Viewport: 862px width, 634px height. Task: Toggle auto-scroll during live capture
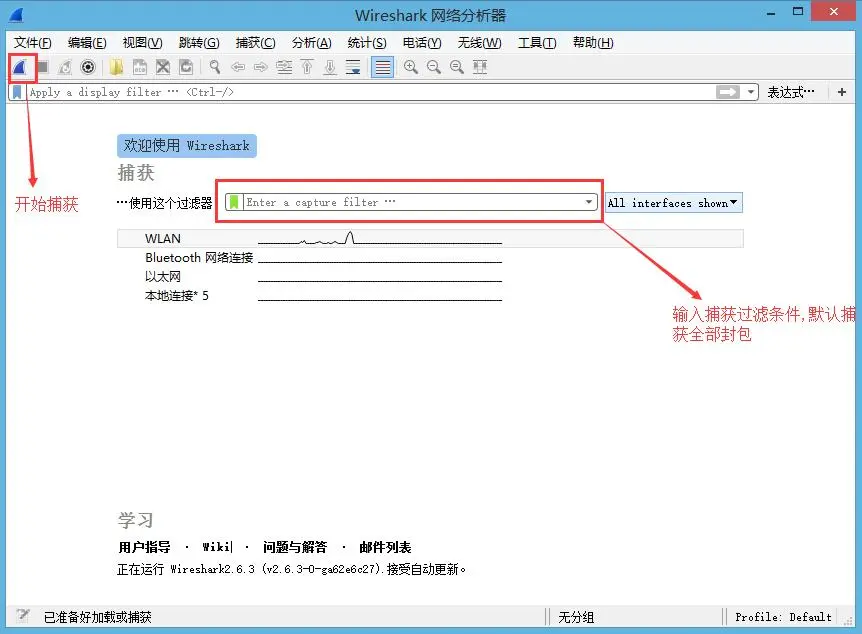click(353, 67)
